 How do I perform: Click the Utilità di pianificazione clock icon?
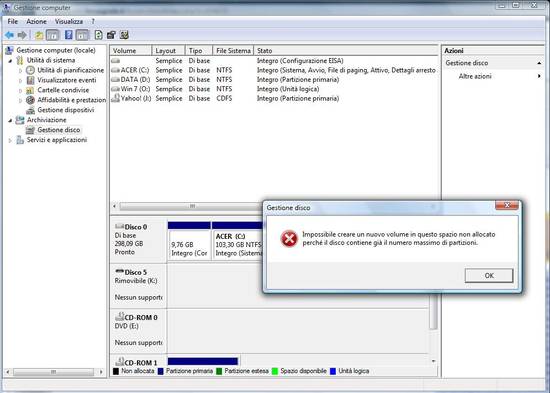click(x=31, y=70)
